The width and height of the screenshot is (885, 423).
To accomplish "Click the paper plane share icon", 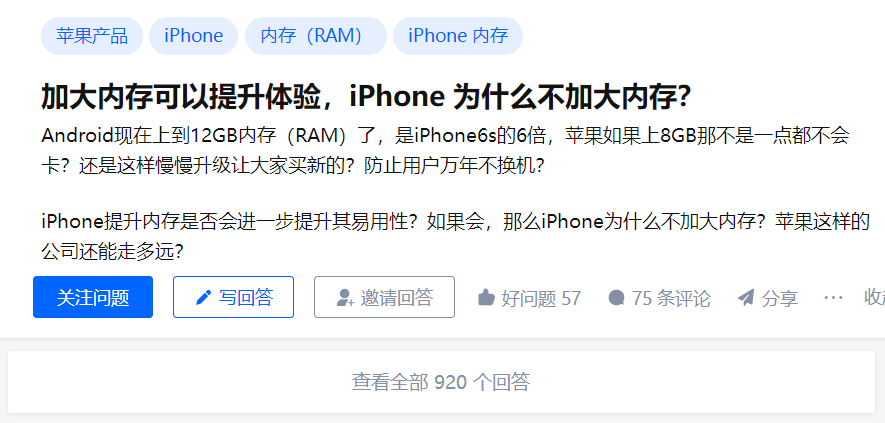I will click(746, 297).
